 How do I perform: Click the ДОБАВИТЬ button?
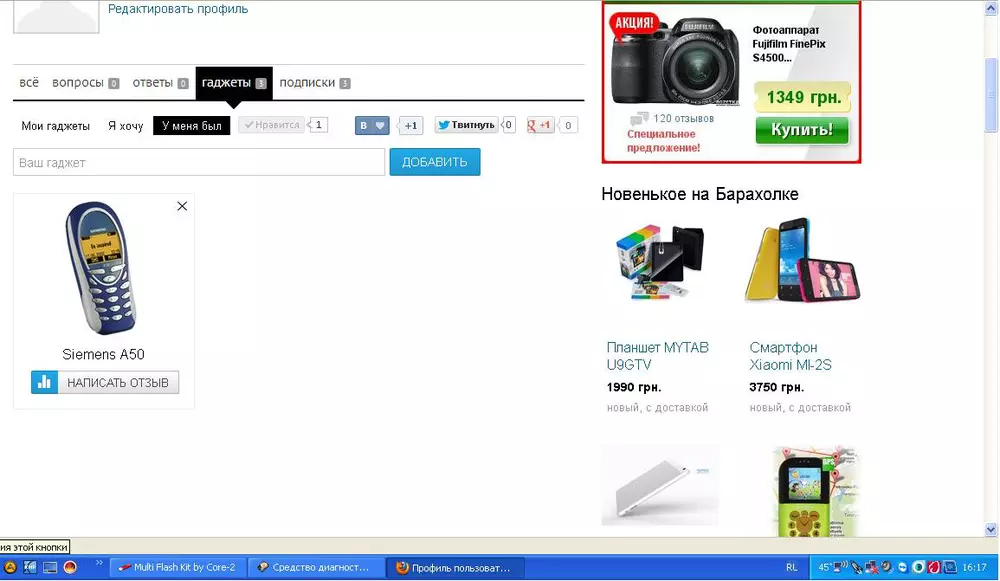[434, 162]
